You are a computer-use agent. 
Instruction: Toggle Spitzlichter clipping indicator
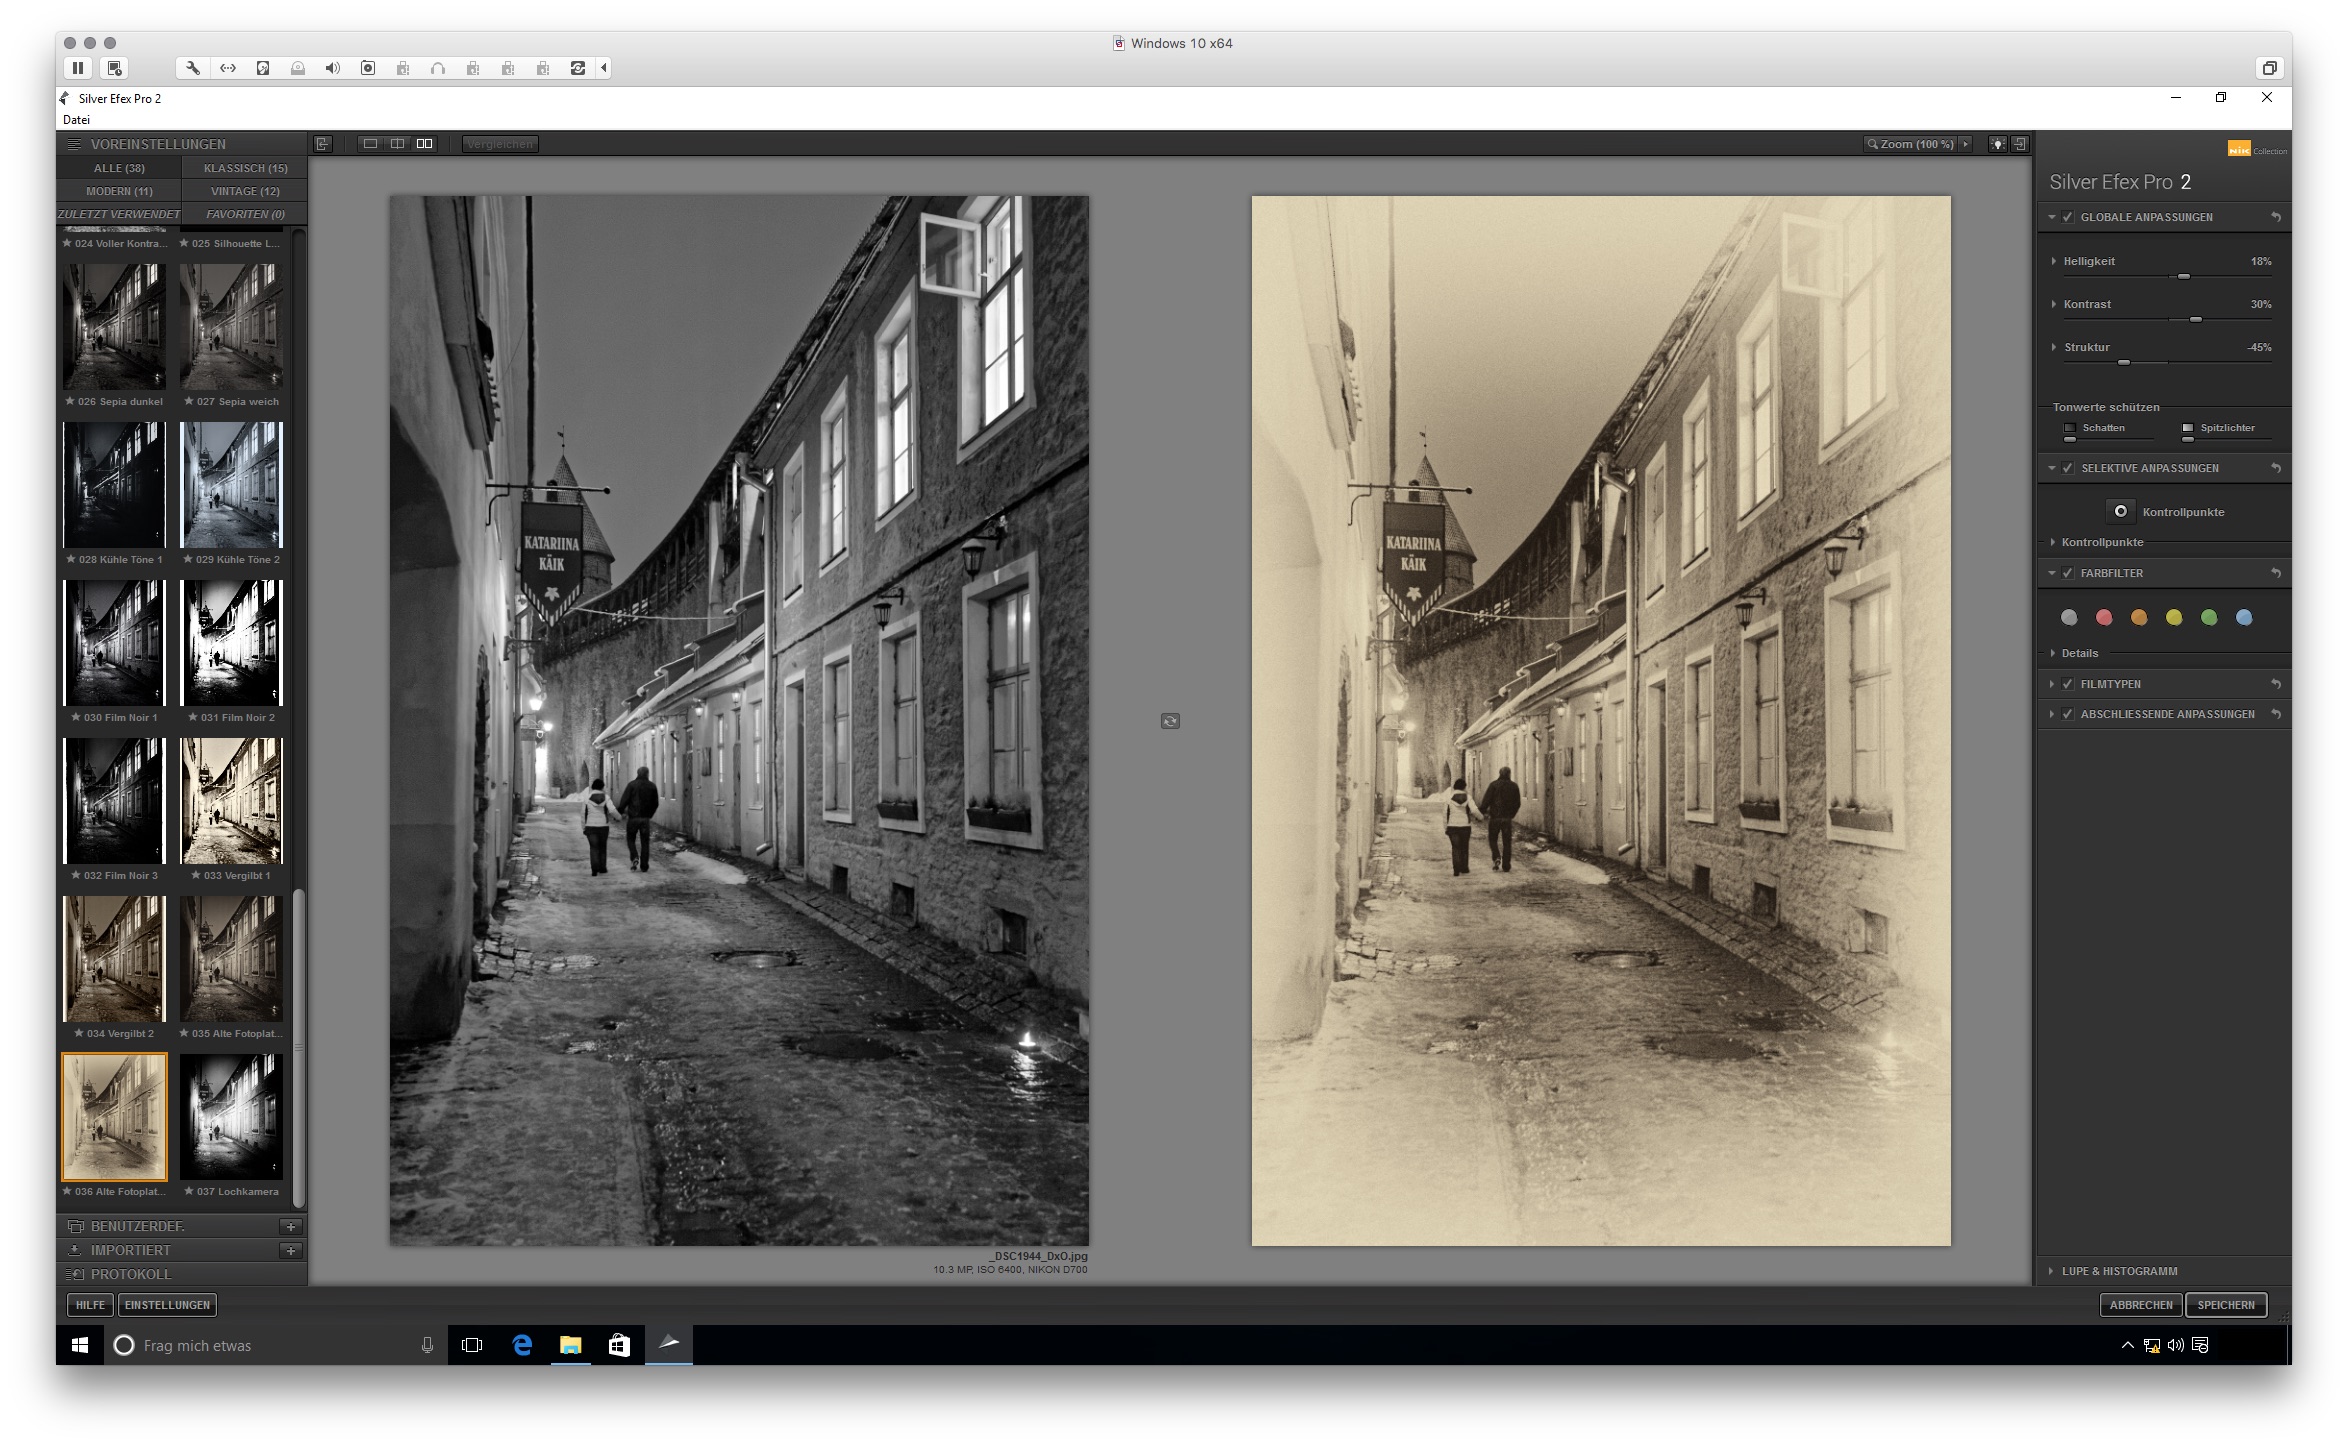click(2188, 428)
